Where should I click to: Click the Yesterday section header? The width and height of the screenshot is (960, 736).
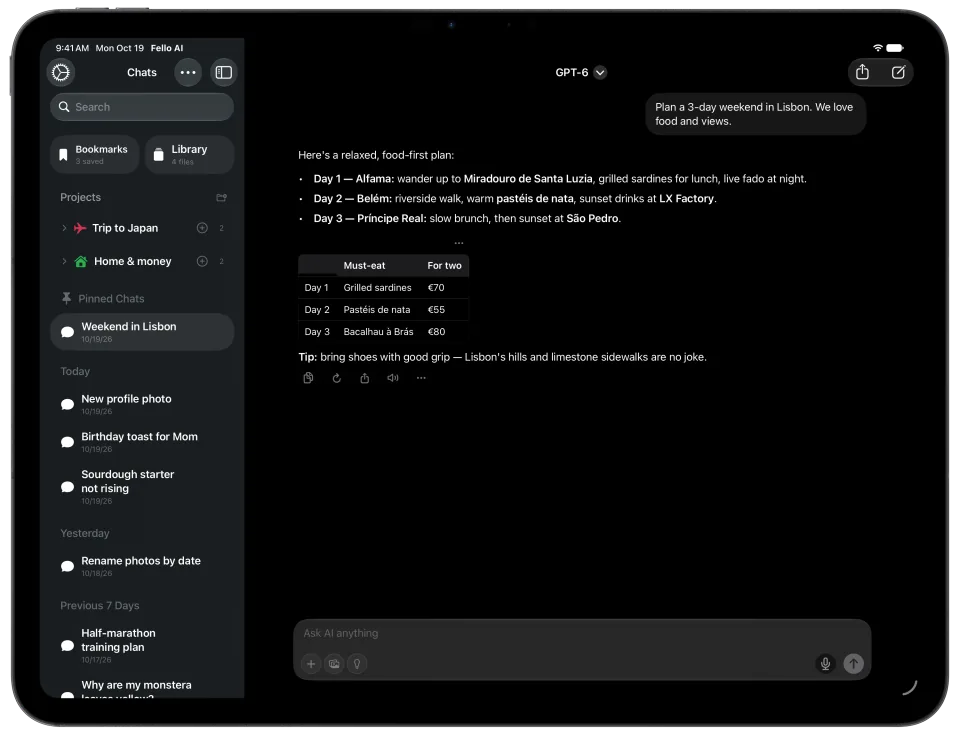pos(84,533)
